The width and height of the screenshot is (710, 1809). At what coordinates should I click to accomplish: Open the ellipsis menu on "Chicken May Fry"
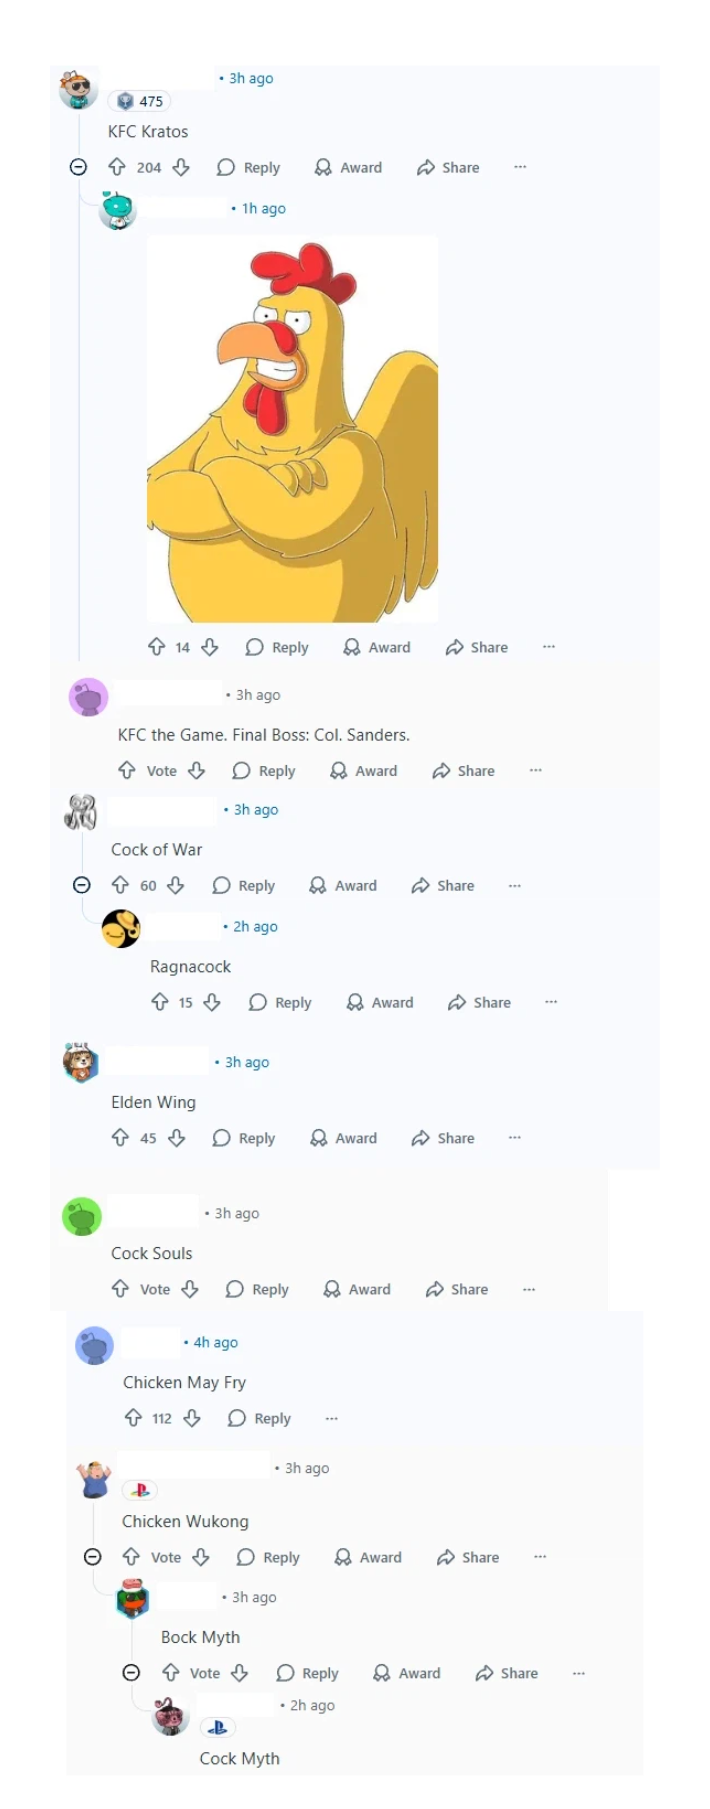[x=332, y=1418]
